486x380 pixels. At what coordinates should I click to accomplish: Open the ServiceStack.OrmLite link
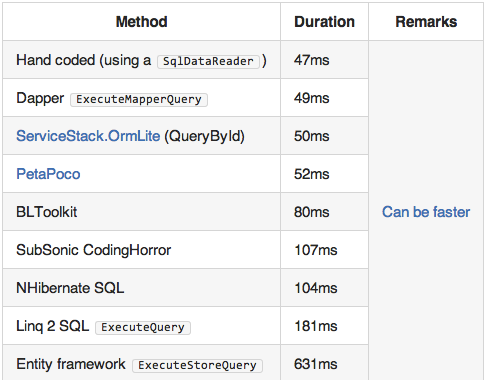pyautogui.click(x=88, y=136)
